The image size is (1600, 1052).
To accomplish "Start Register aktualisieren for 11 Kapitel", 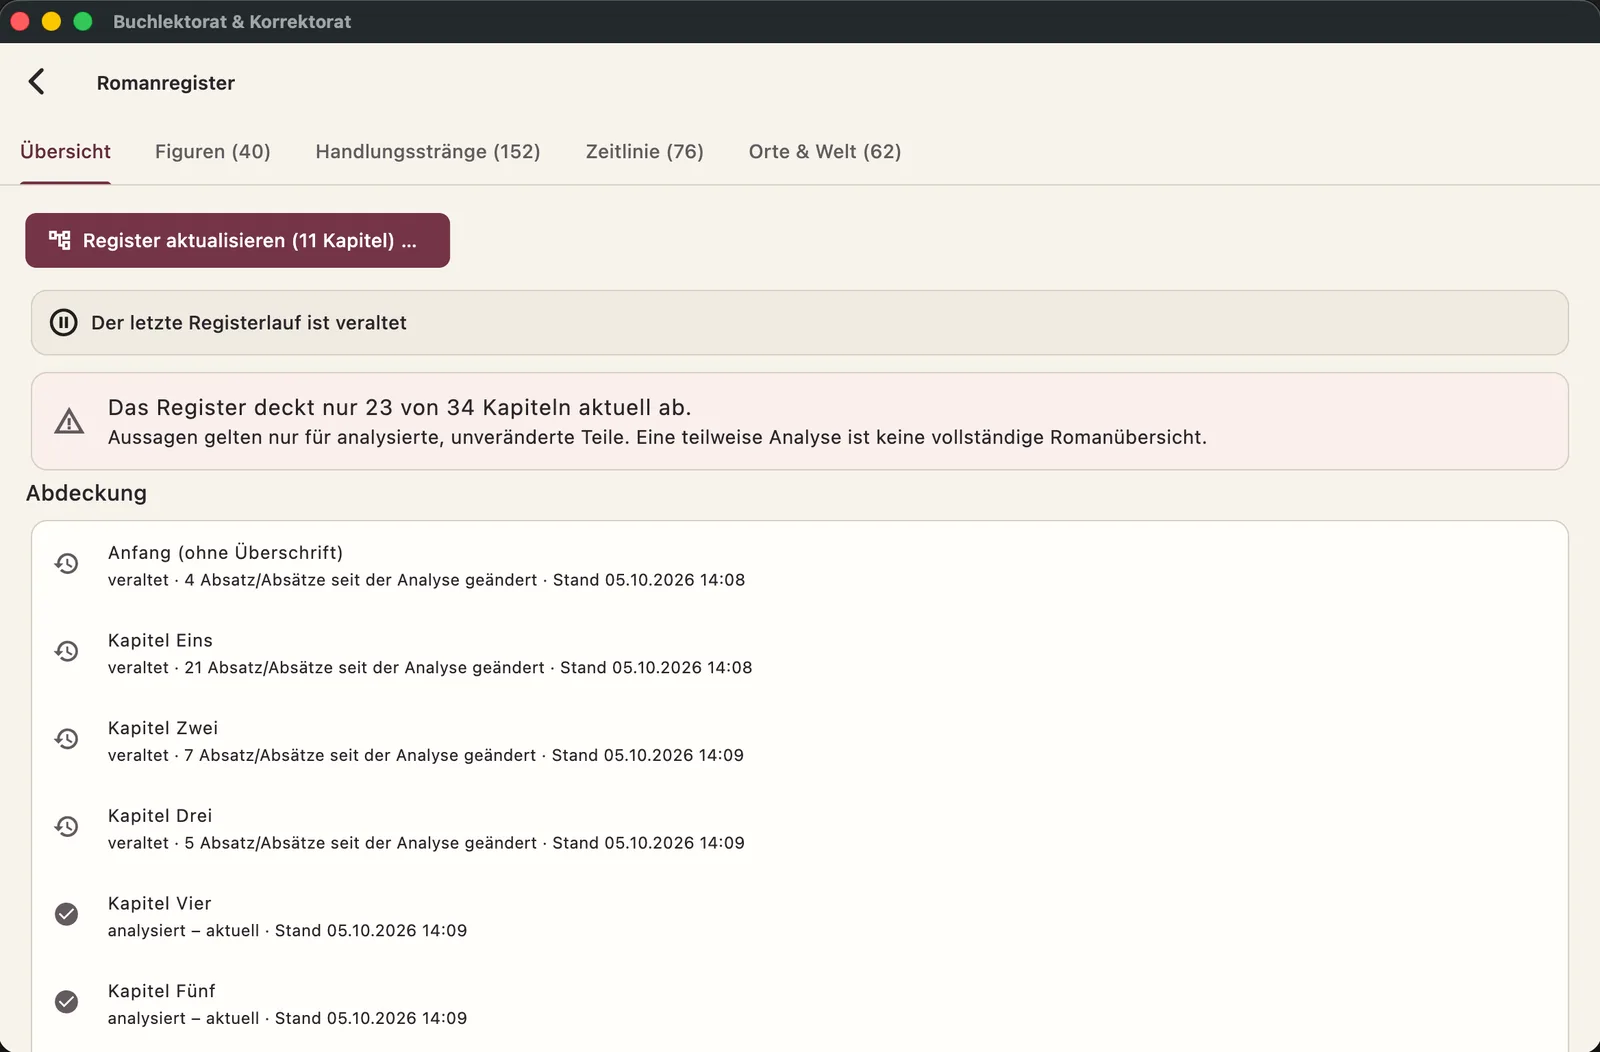I will point(237,240).
